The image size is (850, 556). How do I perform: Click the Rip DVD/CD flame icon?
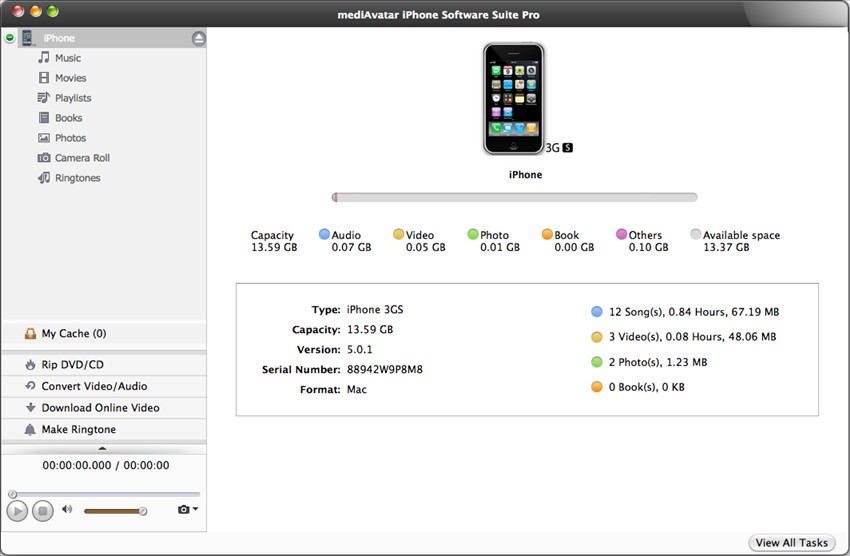pos(30,365)
